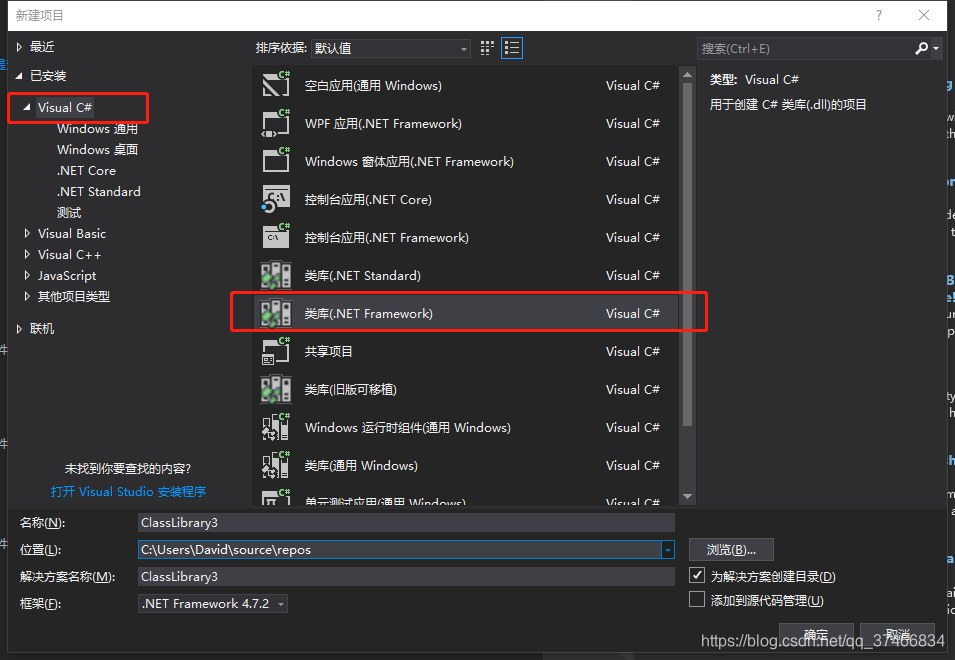
Task: Collapse the Visual C# tree node
Action: (x=27, y=107)
